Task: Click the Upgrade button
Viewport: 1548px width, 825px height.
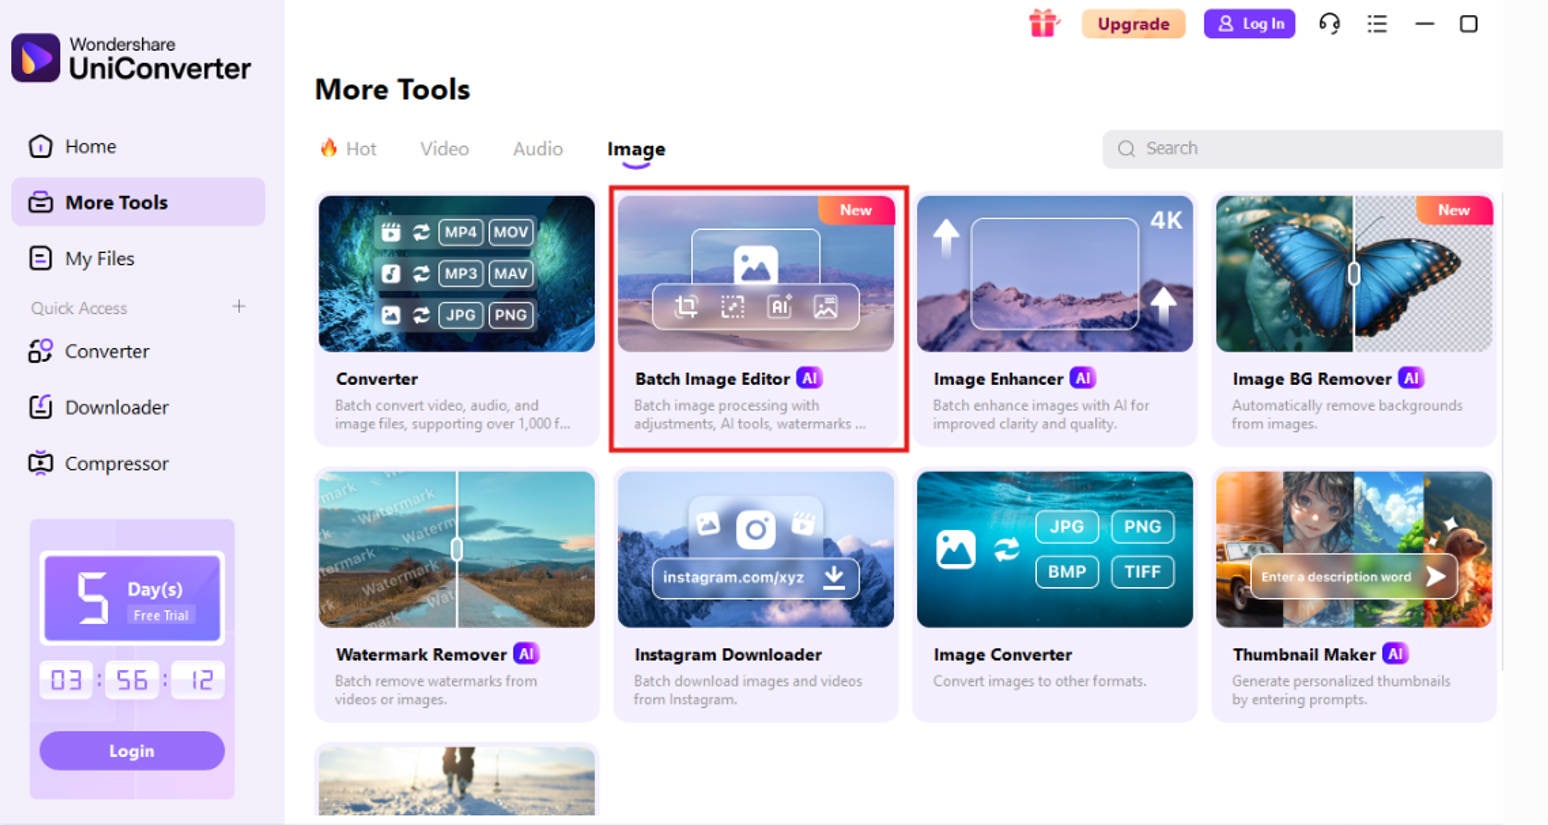Action: [1133, 24]
